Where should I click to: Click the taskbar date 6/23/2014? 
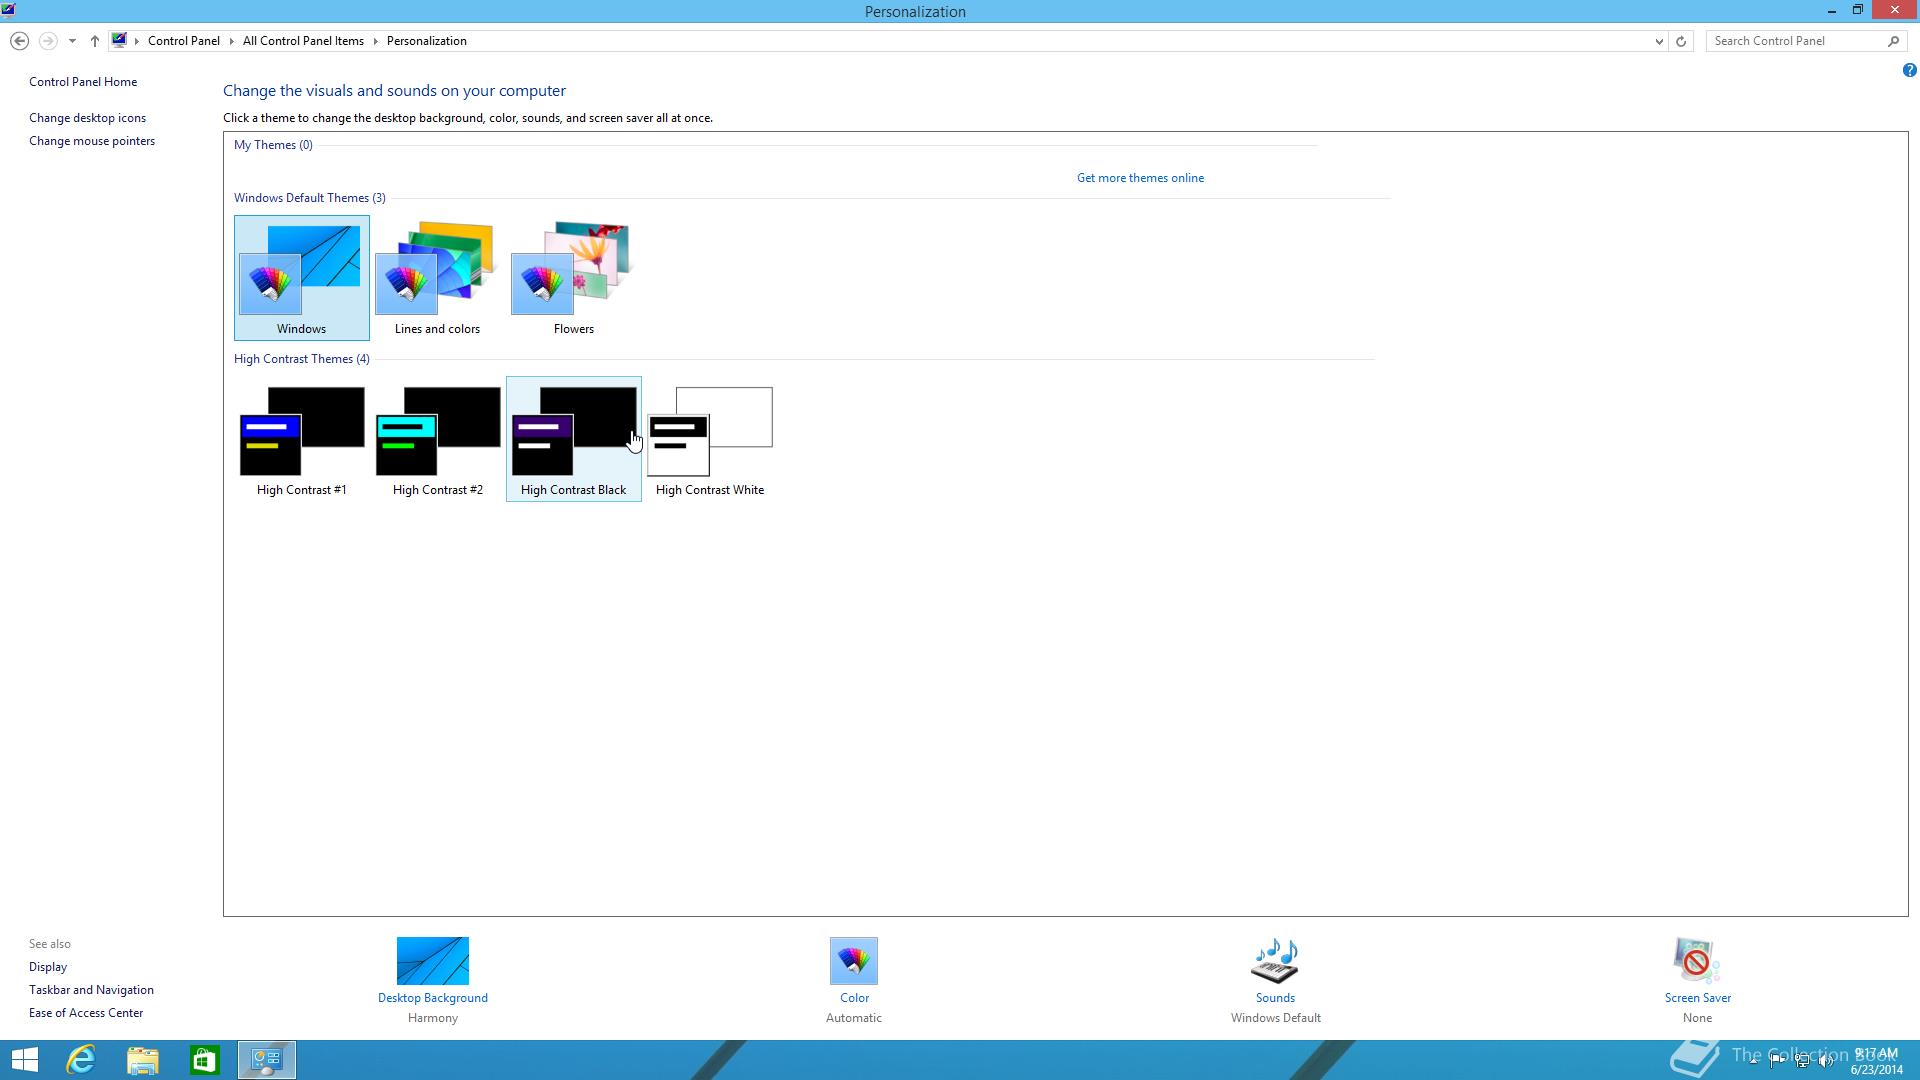point(1876,1070)
